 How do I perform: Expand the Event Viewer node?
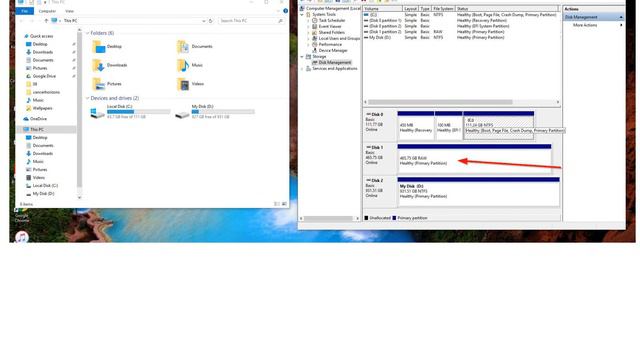308,26
